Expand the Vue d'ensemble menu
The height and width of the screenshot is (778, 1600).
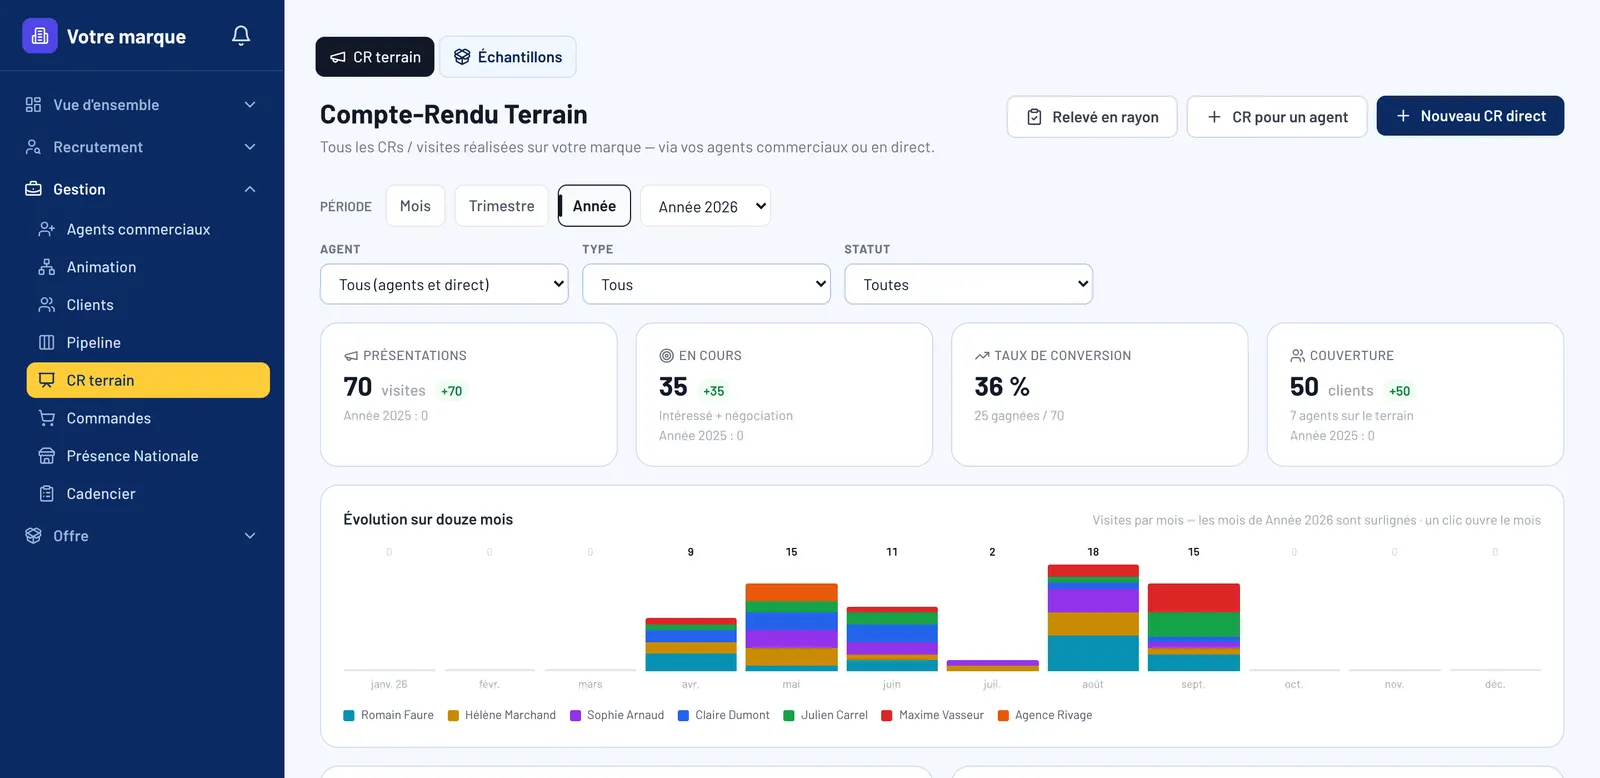142,105
